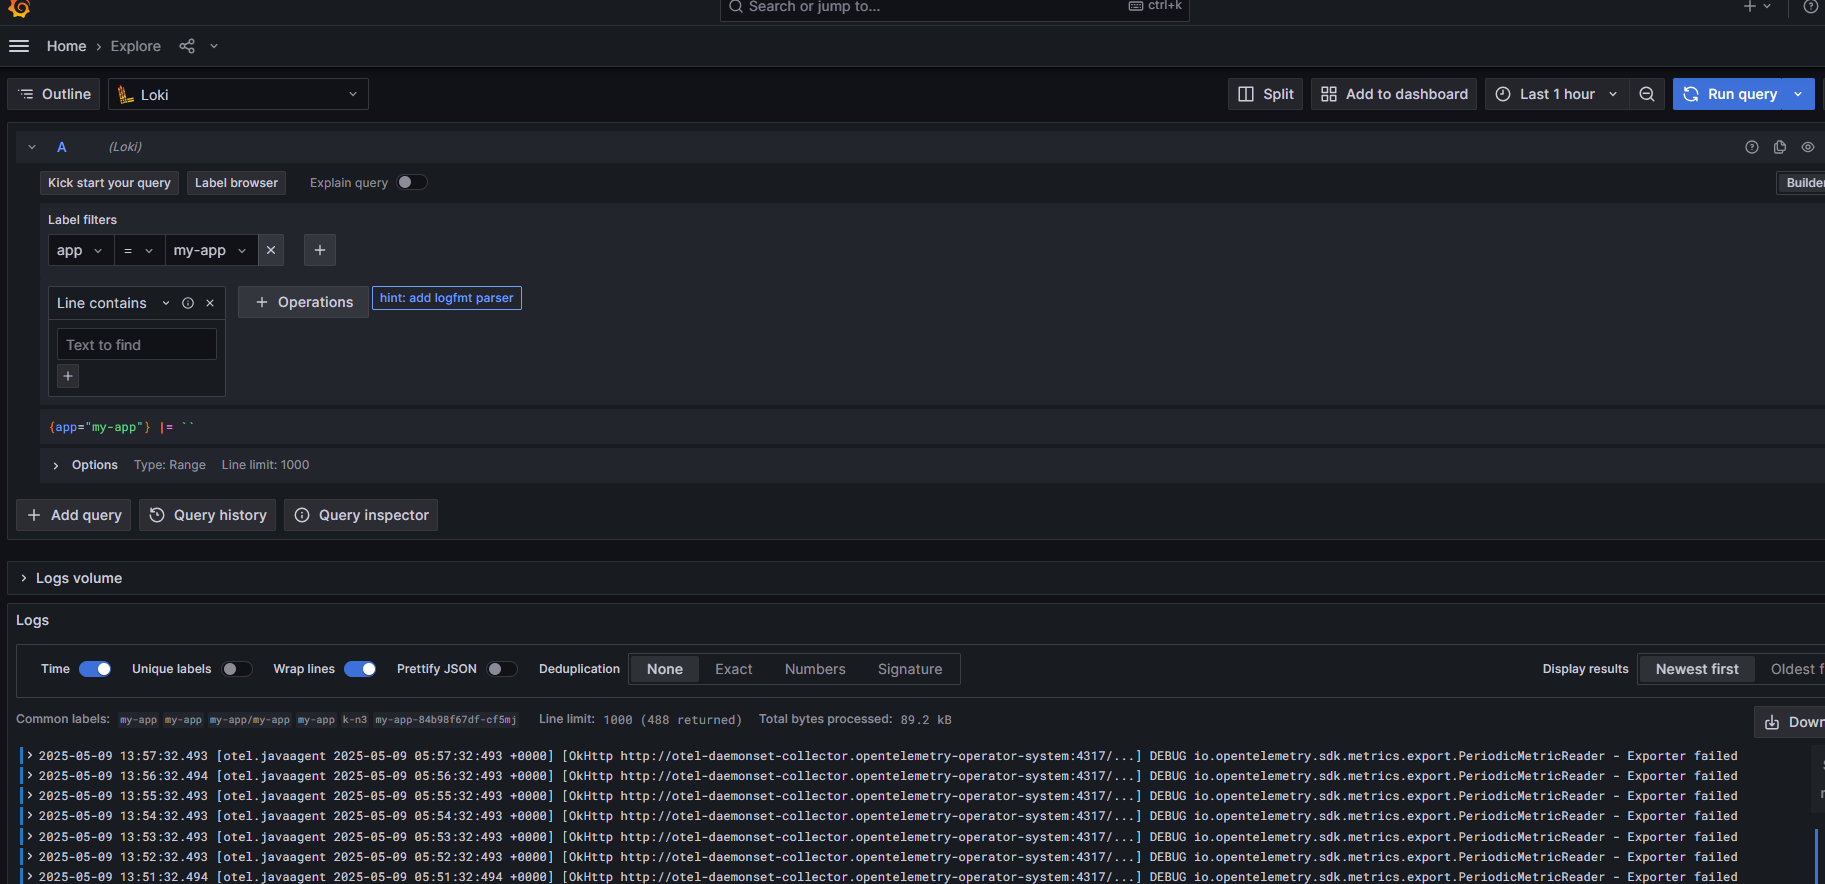
Task: Add query to dashboard
Action: click(1394, 94)
